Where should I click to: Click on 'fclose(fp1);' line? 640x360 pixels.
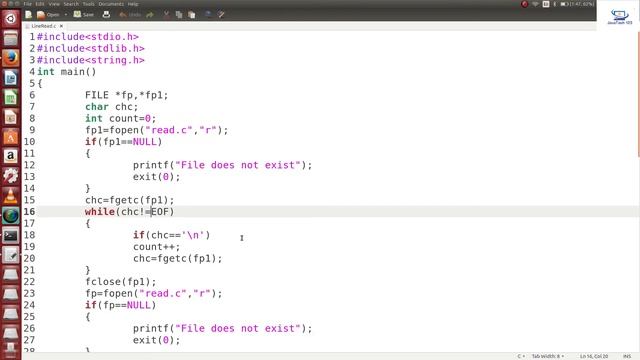pyautogui.click(x=120, y=282)
